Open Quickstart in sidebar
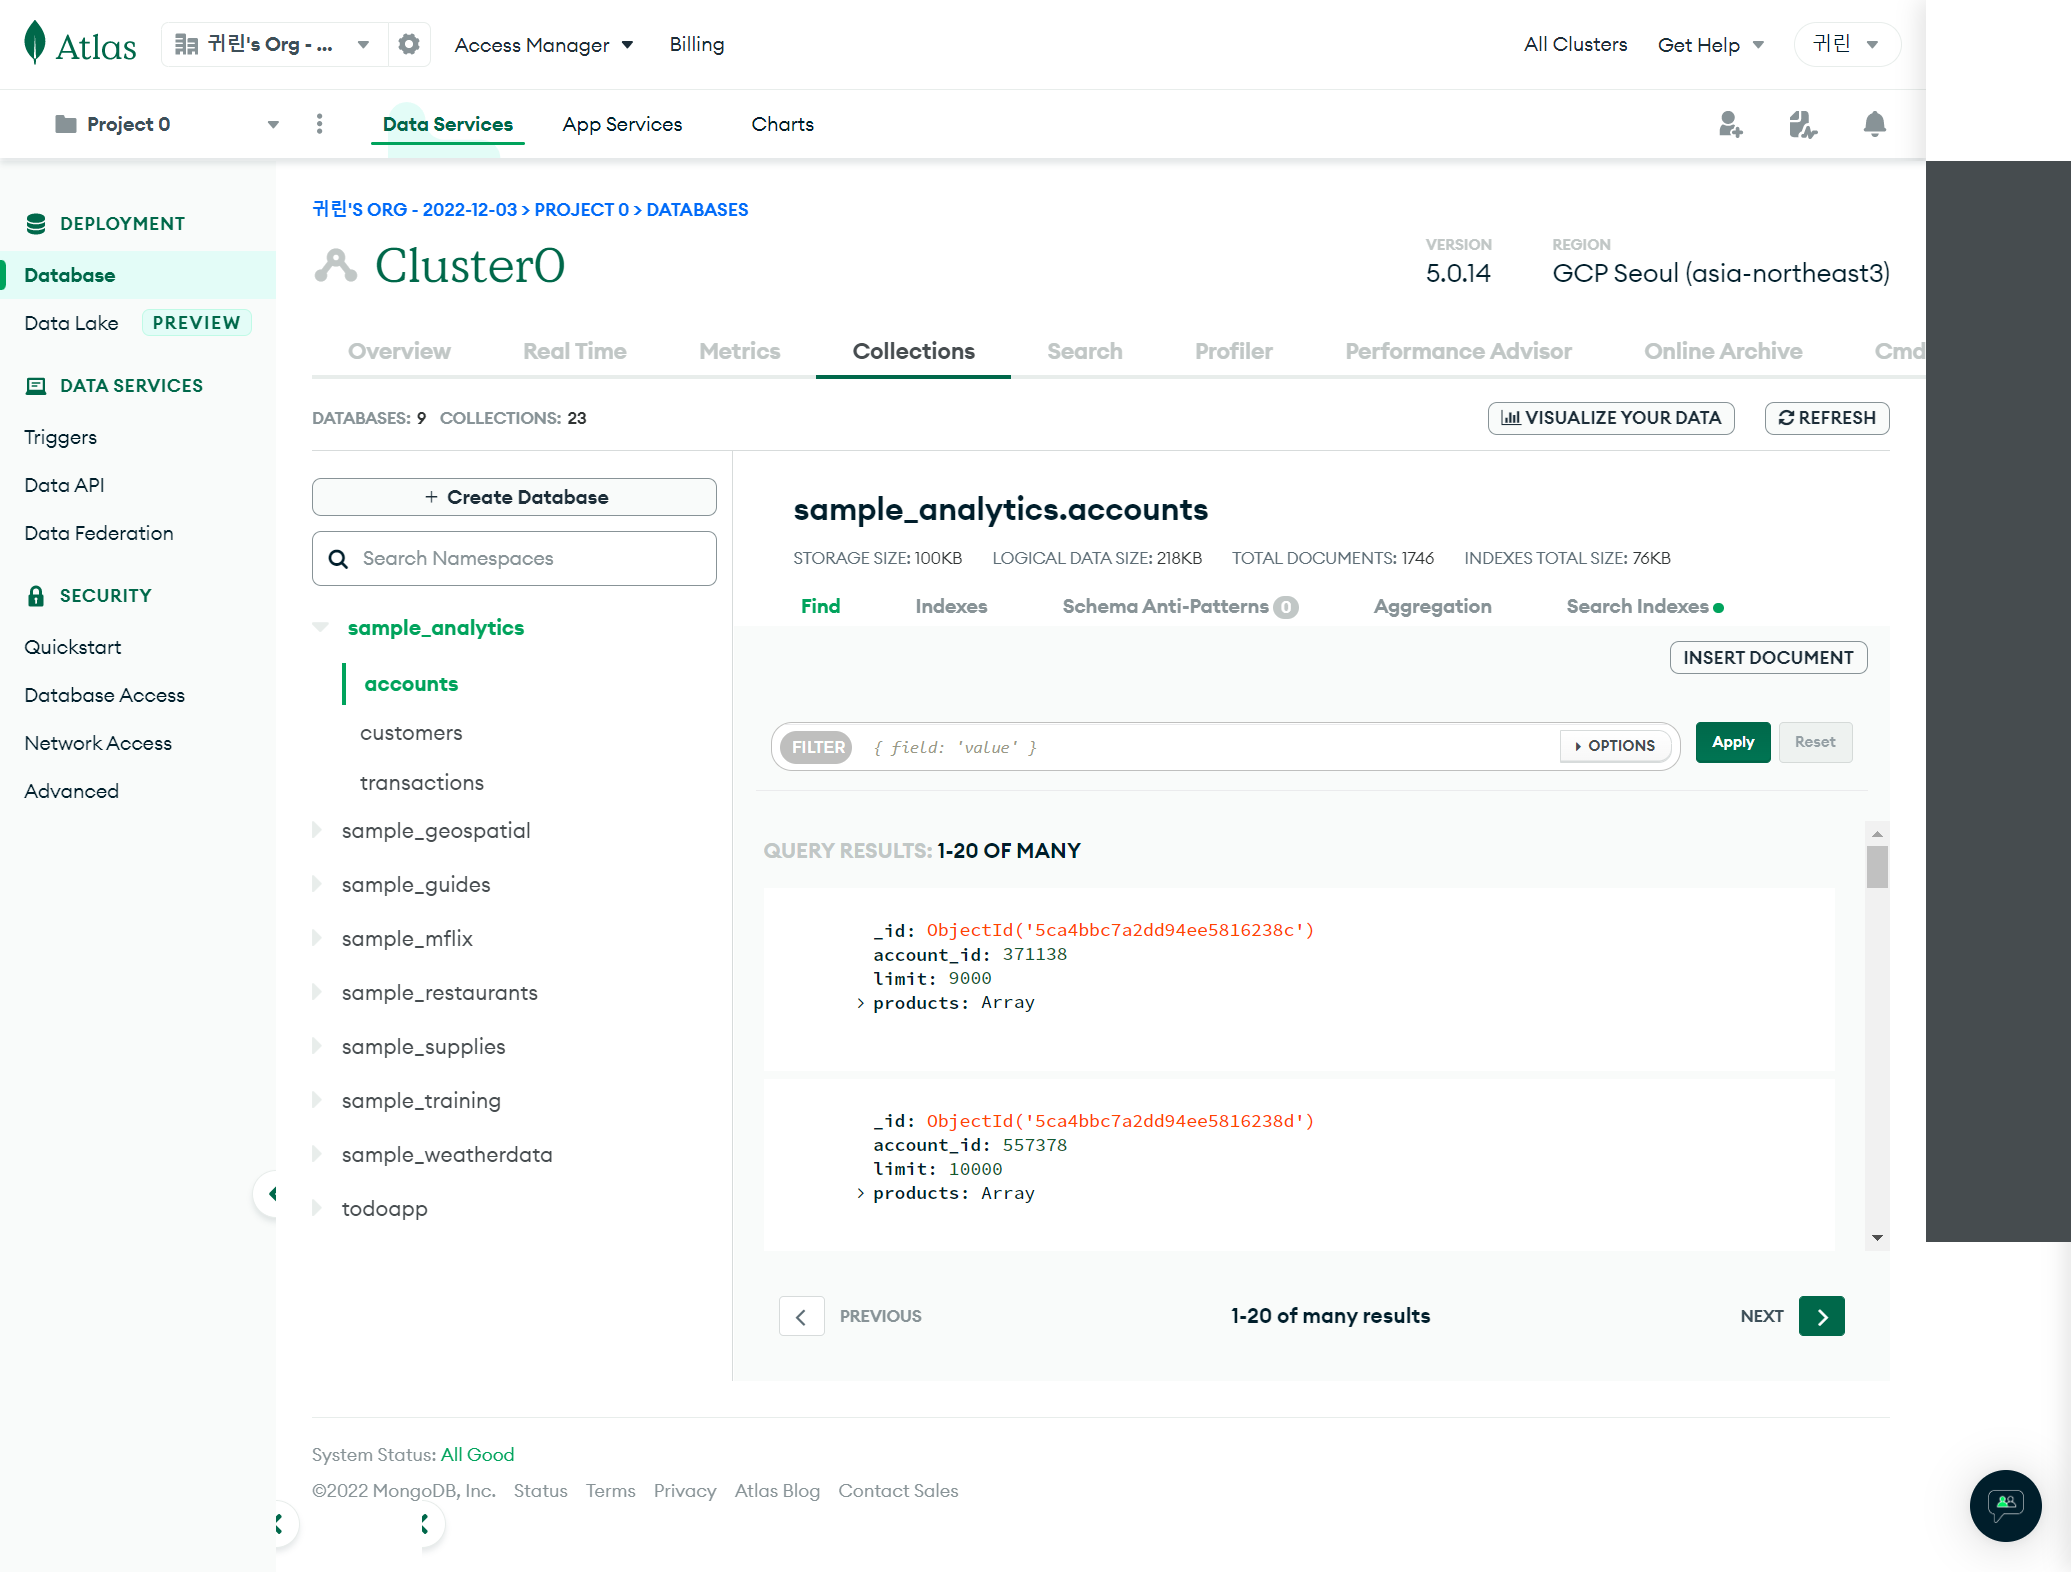The image size is (2071, 1572). [x=72, y=647]
